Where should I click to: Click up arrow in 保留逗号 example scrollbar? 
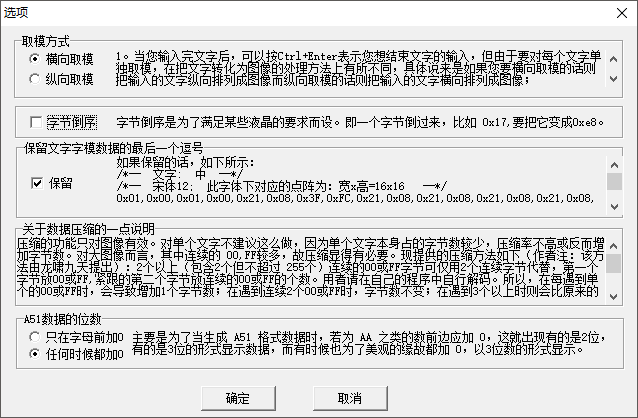point(614,165)
